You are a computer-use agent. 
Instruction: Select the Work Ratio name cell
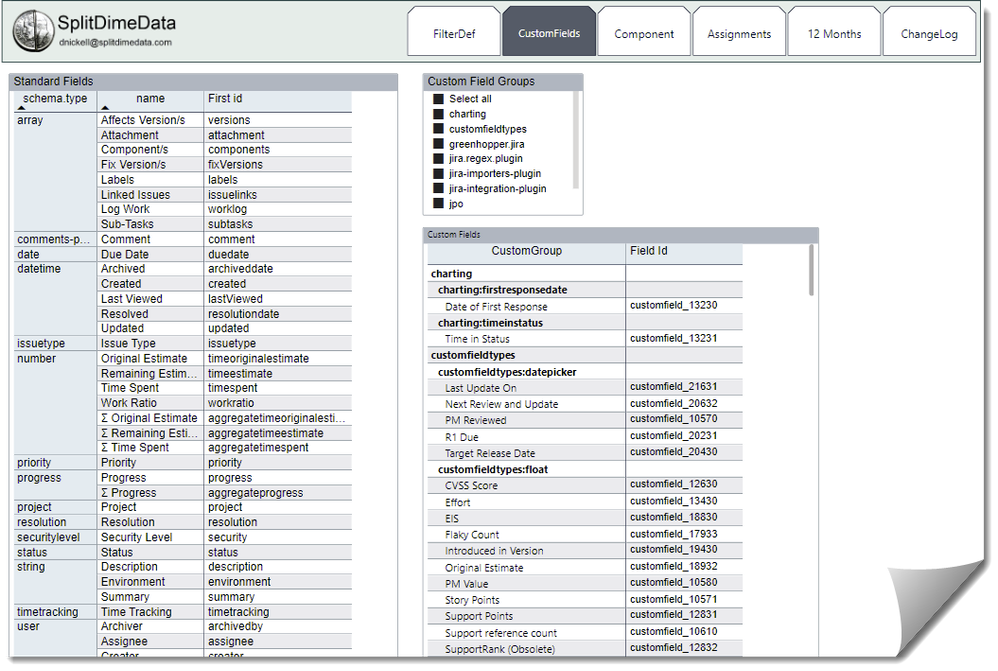(150, 403)
